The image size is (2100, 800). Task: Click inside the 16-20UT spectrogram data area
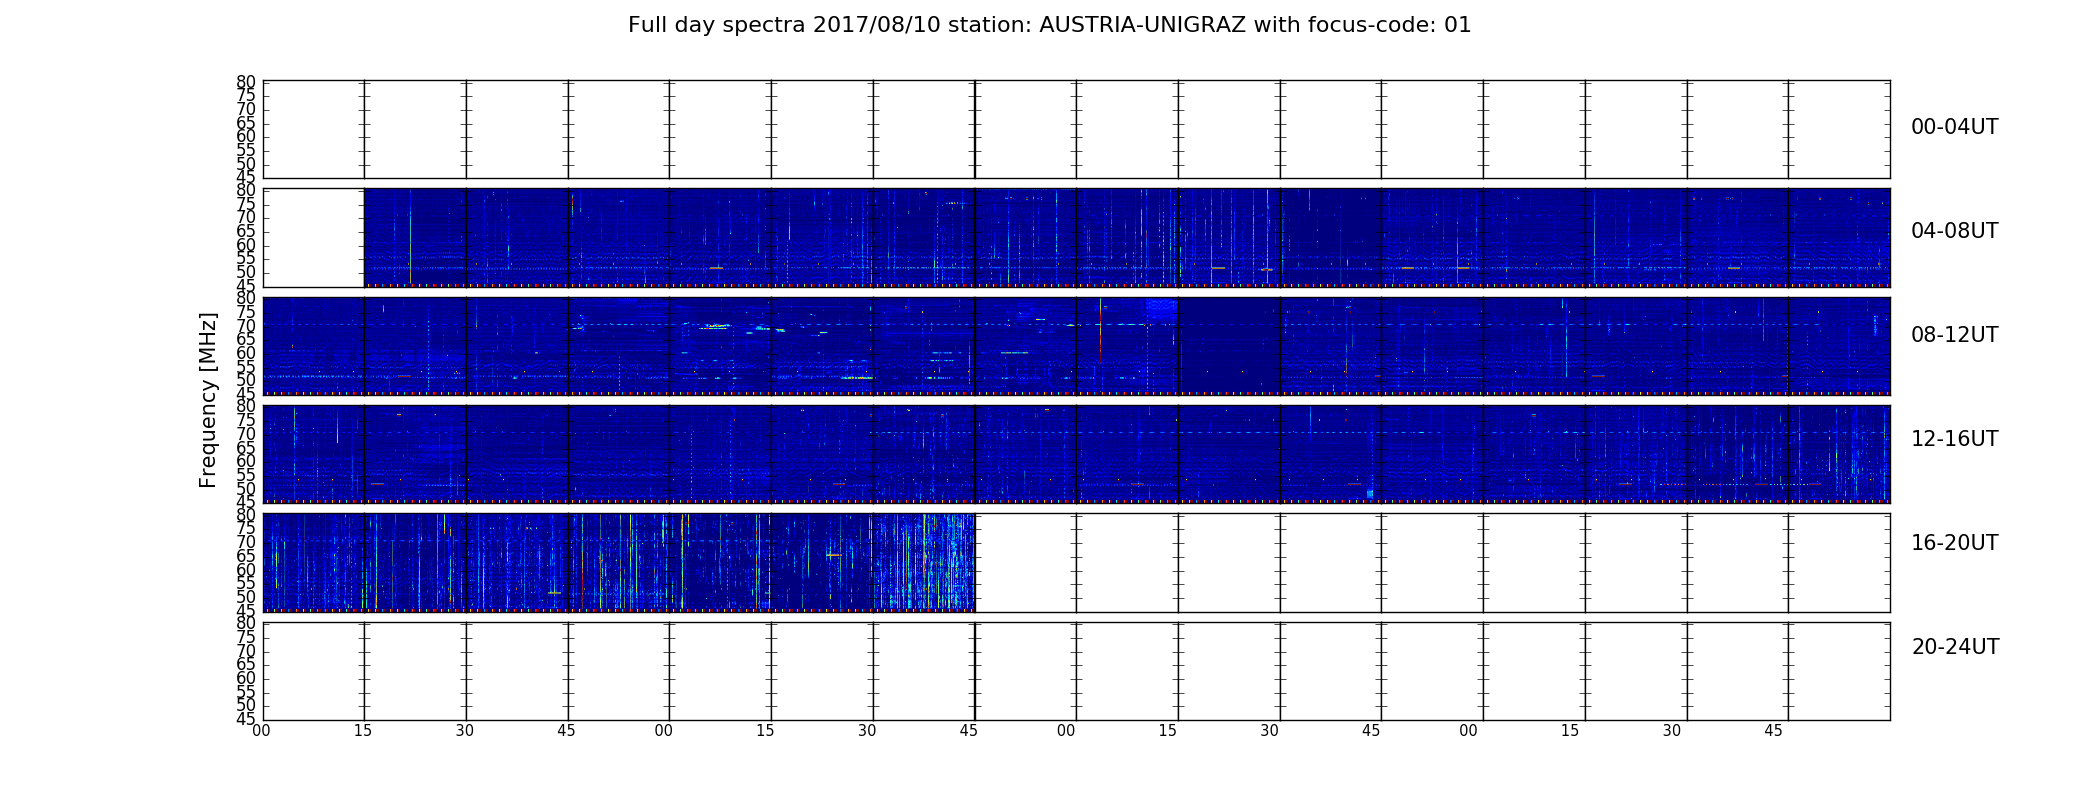tap(619, 562)
